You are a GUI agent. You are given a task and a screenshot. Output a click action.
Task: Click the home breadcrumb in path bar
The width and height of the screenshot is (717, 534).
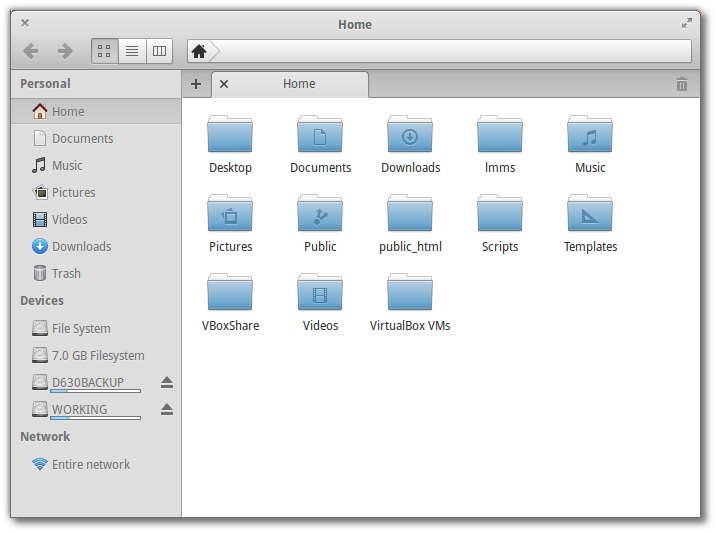pos(199,51)
